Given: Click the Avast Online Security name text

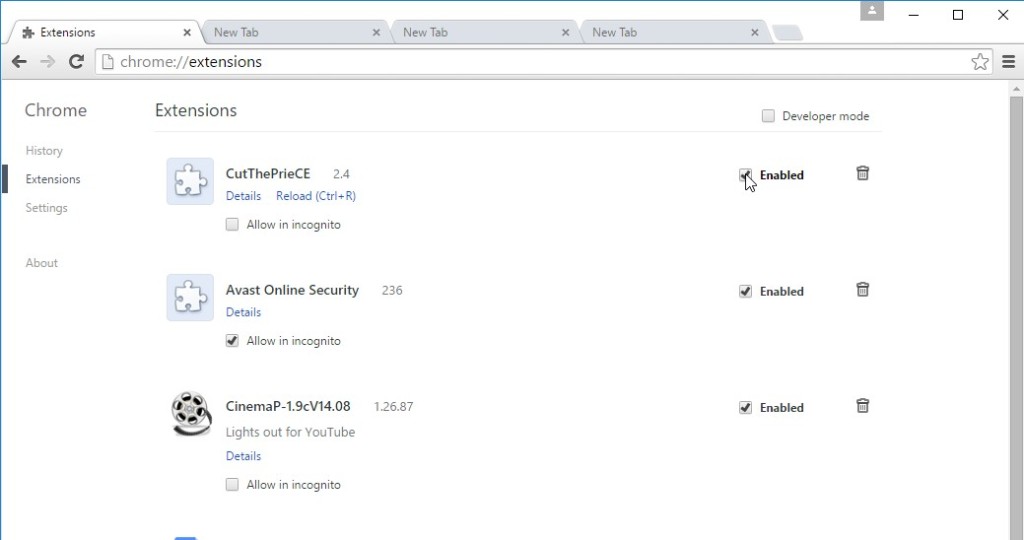Looking at the screenshot, I should tap(293, 290).
